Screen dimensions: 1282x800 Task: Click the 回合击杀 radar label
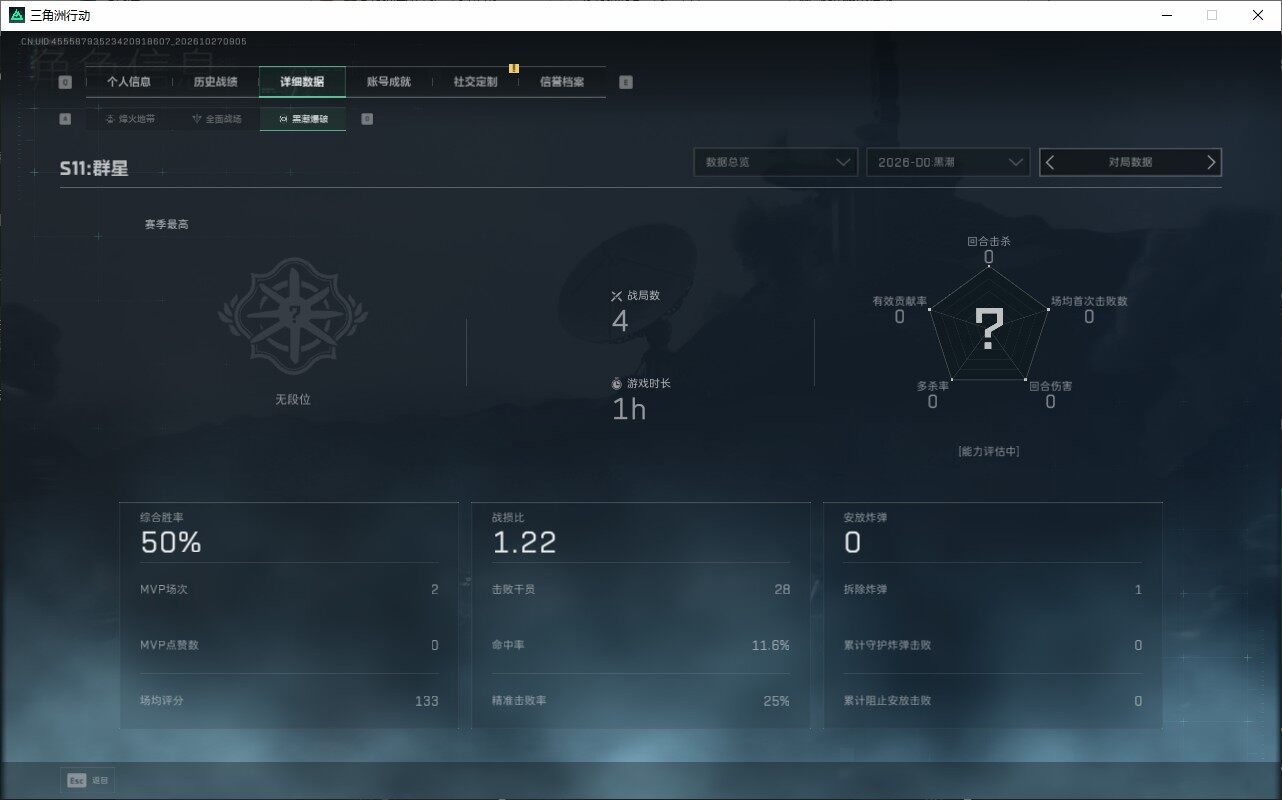(989, 241)
